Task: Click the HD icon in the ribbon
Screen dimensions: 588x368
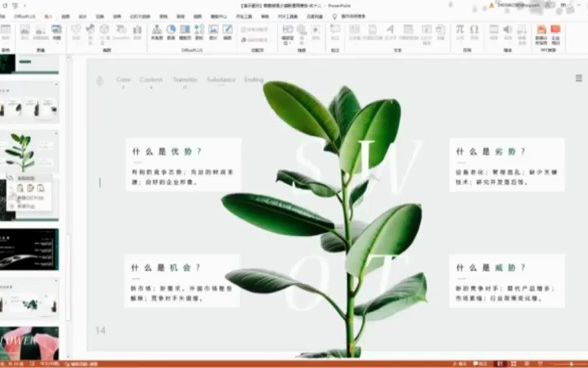Action: (x=288, y=29)
